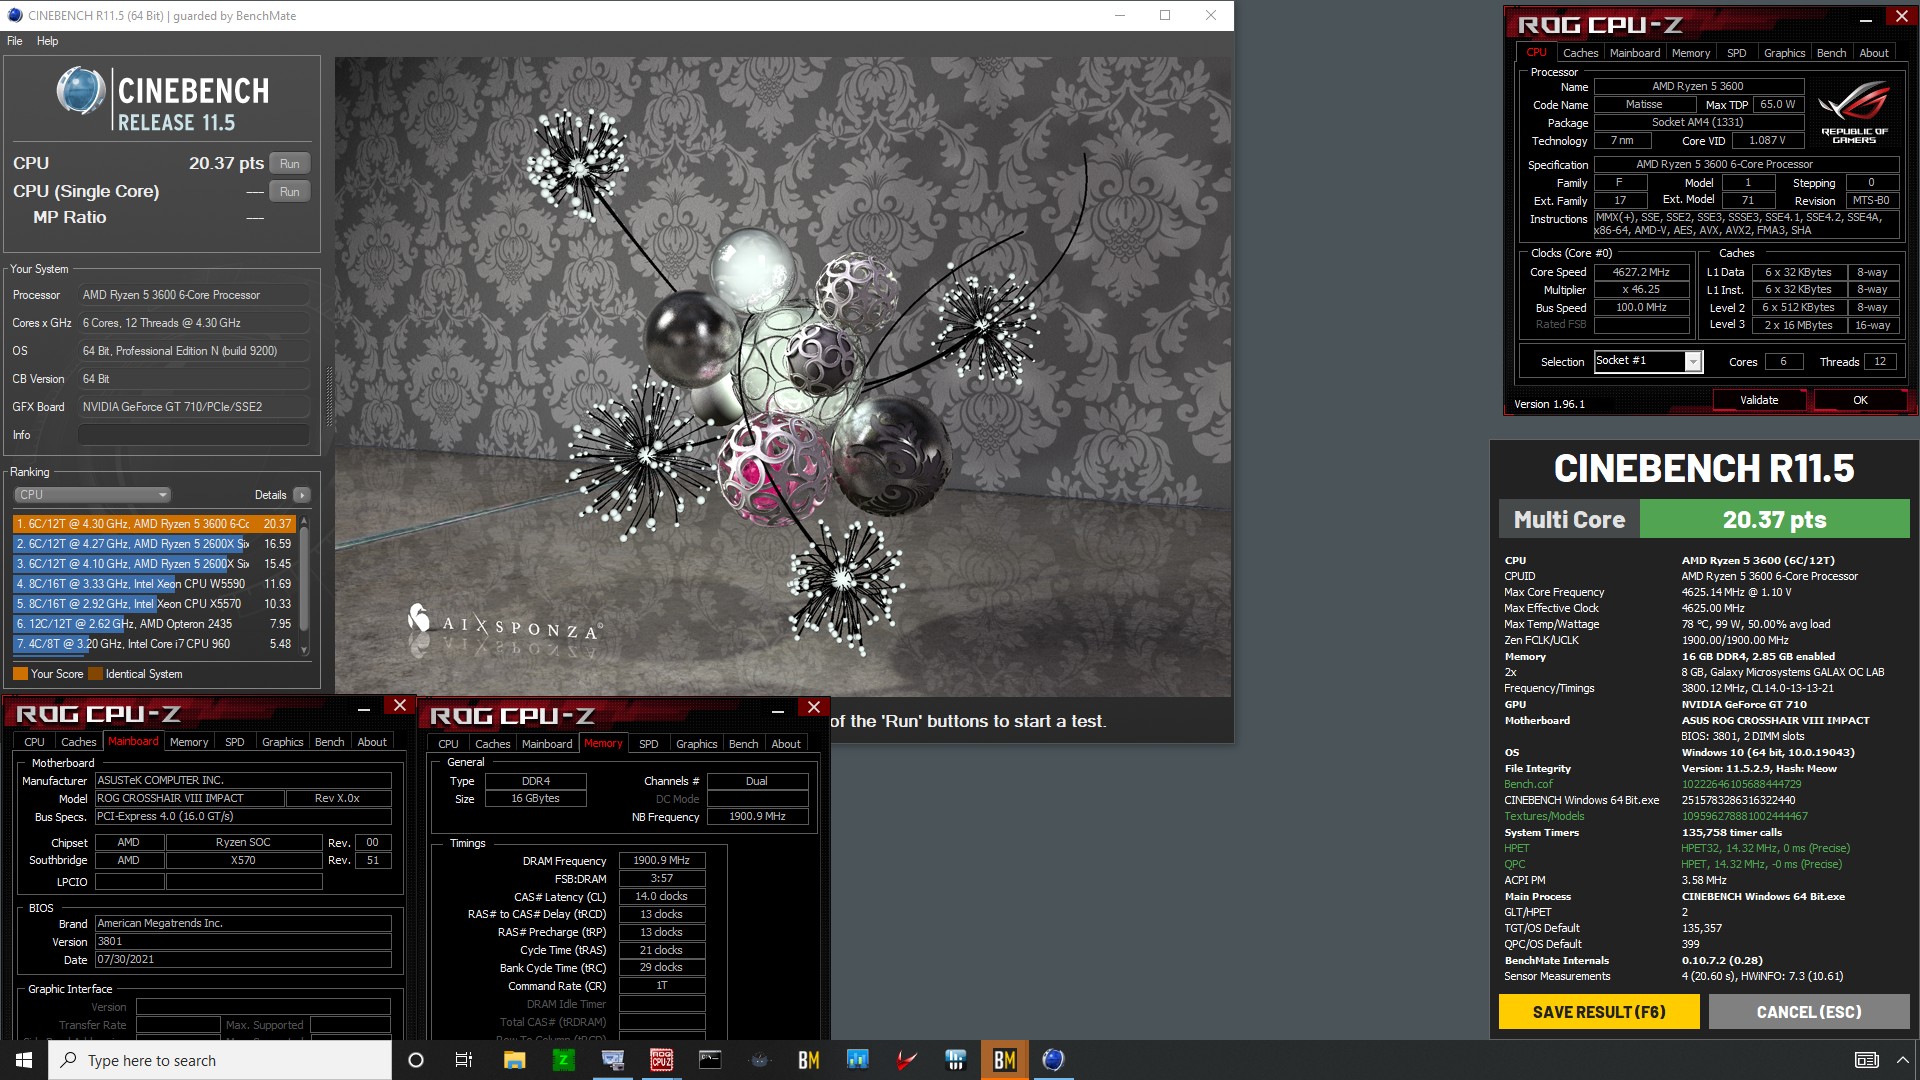The height and width of the screenshot is (1080, 1920).
Task: Open the first BM BenchMate taskbar icon
Action: 808,1060
